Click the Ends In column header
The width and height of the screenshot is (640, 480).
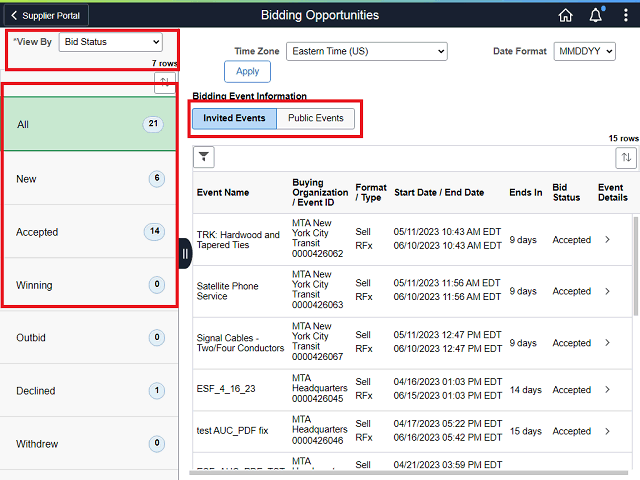click(x=526, y=193)
